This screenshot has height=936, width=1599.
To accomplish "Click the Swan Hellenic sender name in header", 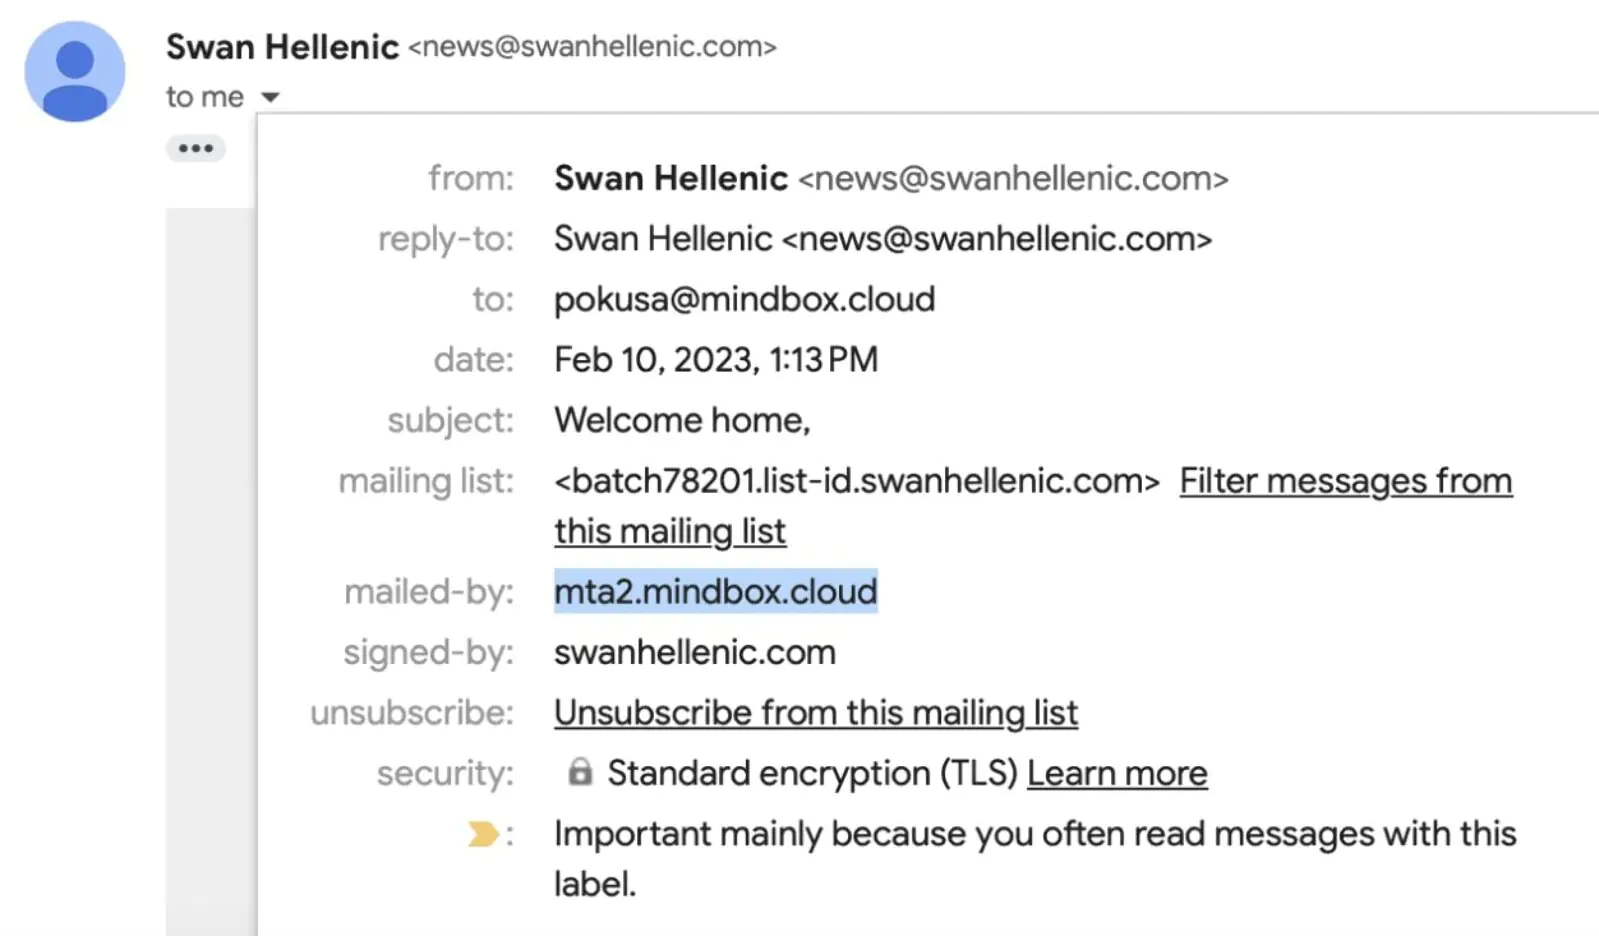I will click(282, 47).
